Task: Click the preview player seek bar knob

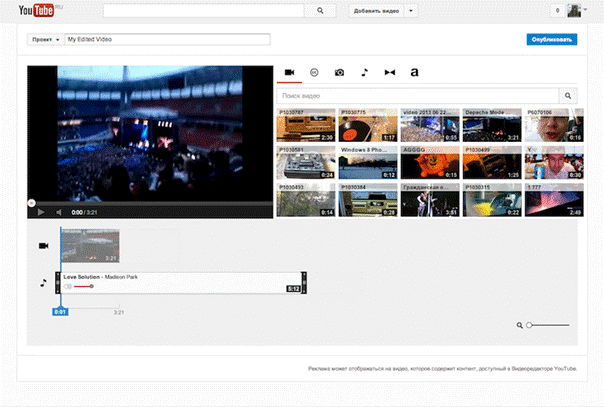Action: click(x=32, y=203)
